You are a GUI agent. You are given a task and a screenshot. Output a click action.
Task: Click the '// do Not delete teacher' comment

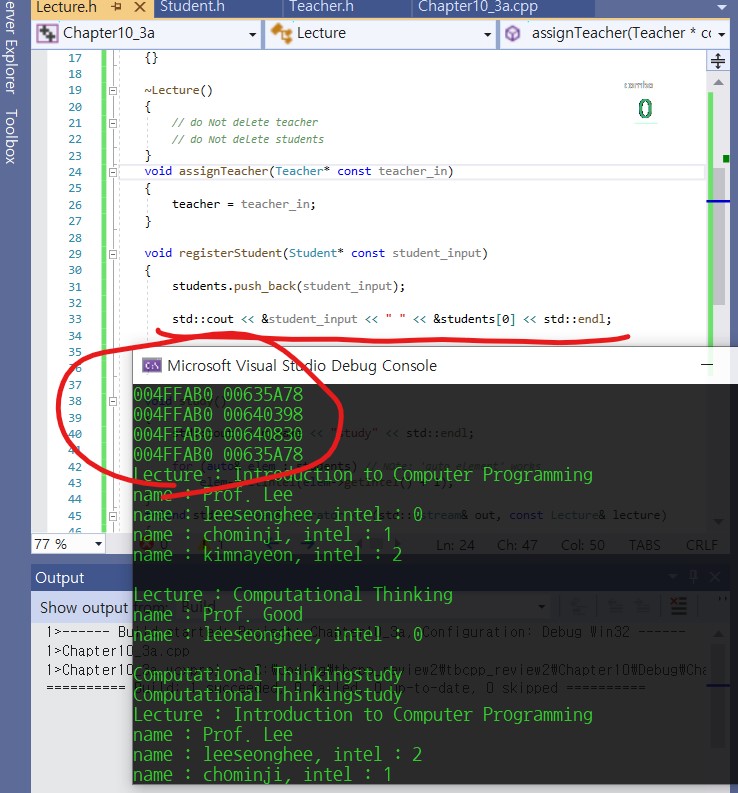point(244,122)
